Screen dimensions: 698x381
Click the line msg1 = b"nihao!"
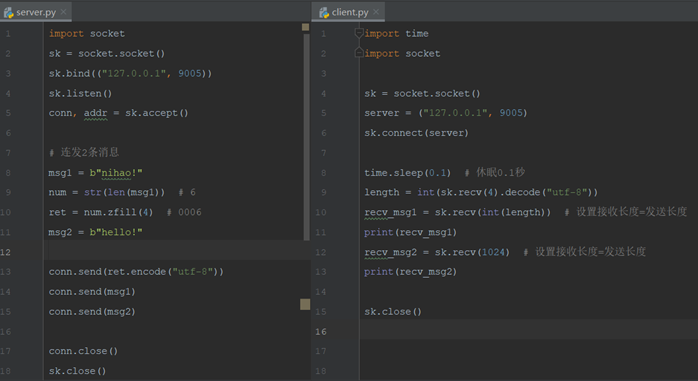point(95,173)
